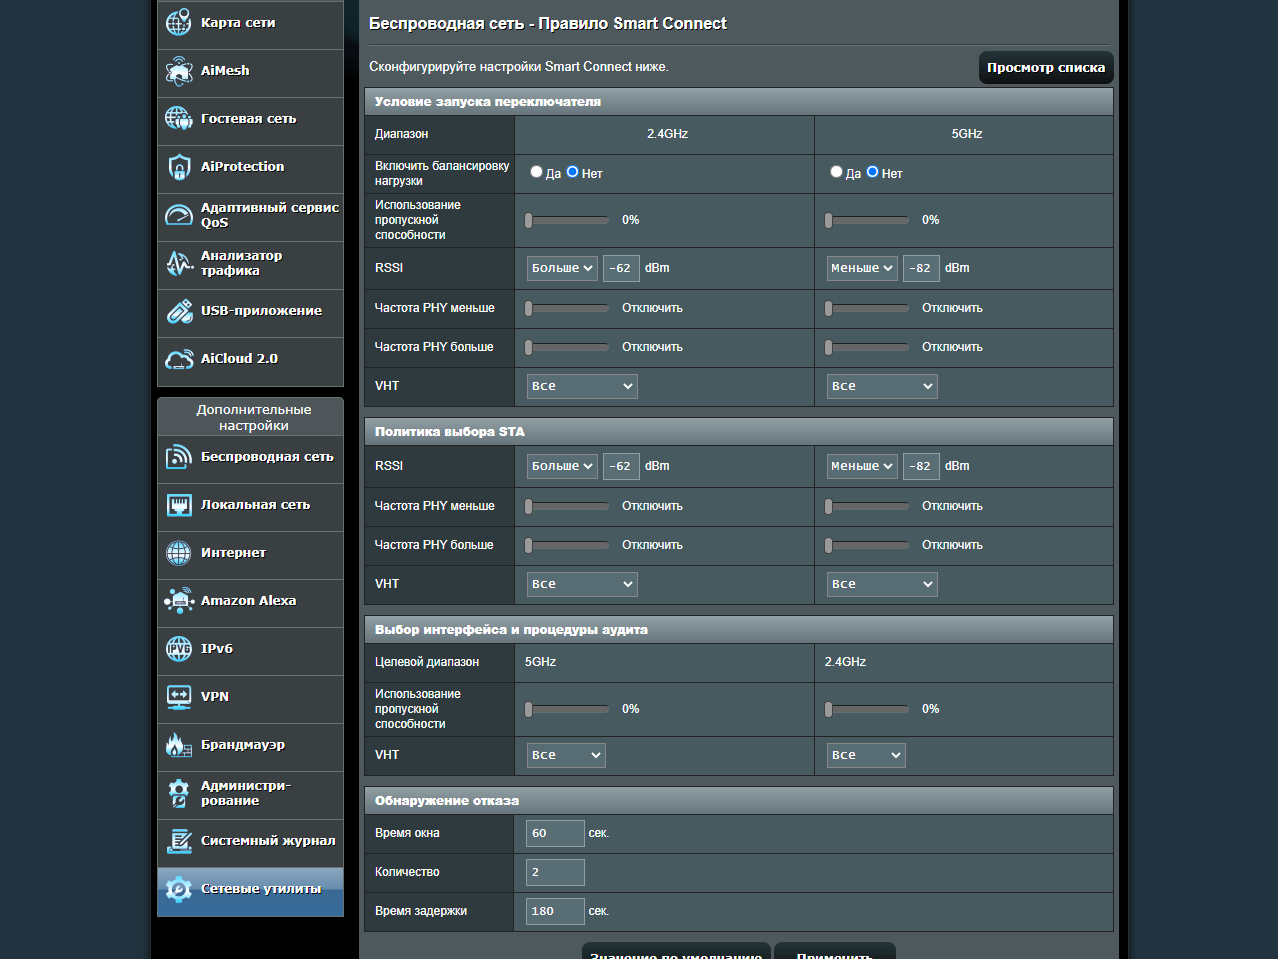Adjust target band 5GHz bandwidth usage slider
The height and width of the screenshot is (959, 1278).
point(567,709)
